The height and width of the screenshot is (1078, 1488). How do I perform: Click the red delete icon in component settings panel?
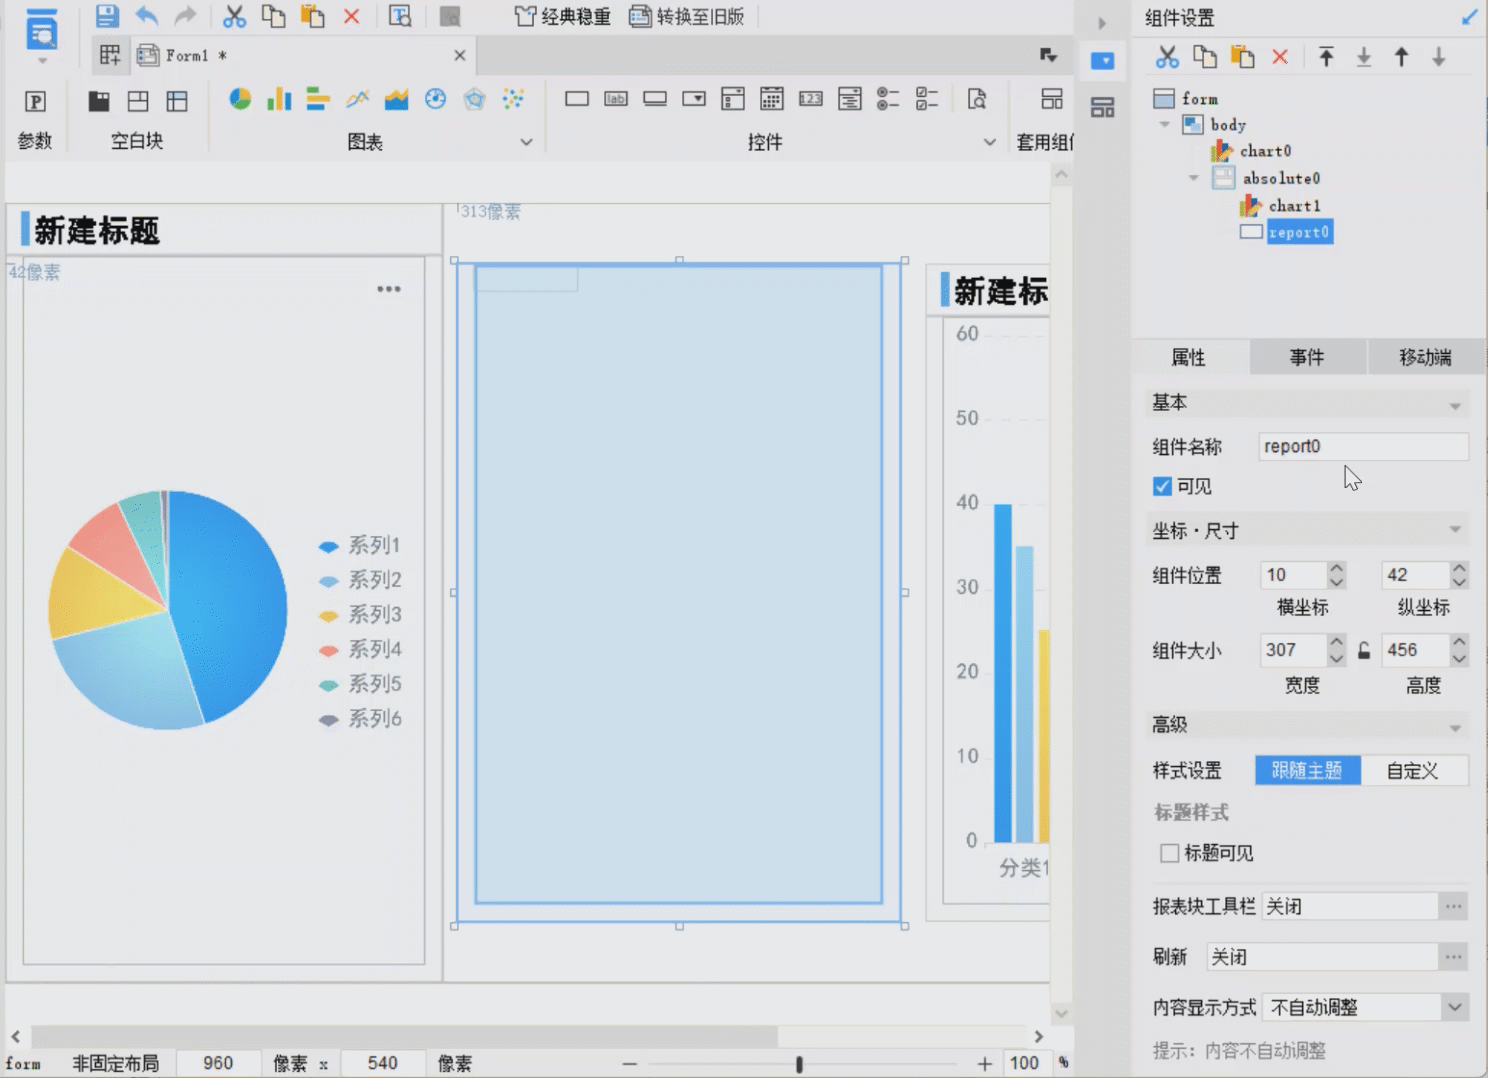pyautogui.click(x=1280, y=57)
